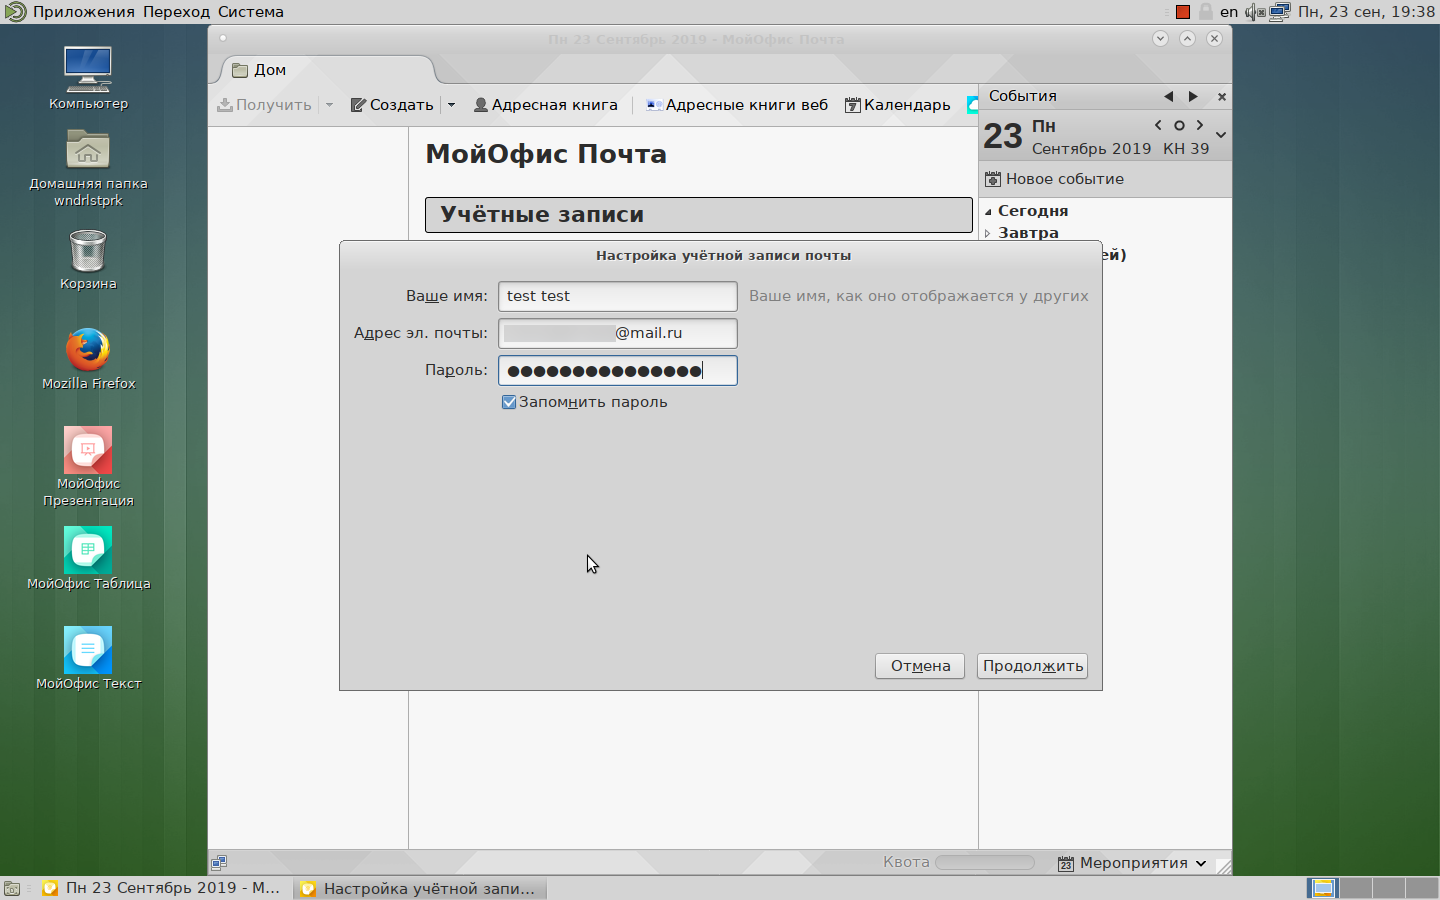The image size is (1440, 900).
Task: Open the Календарь from the toolbar
Action: (897, 105)
